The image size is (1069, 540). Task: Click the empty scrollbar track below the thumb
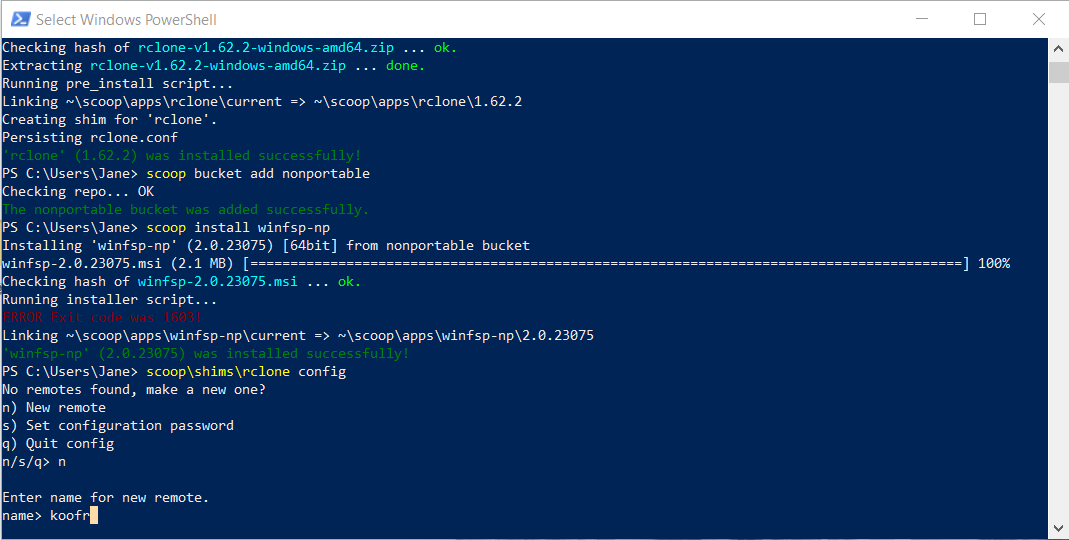[1058, 300]
